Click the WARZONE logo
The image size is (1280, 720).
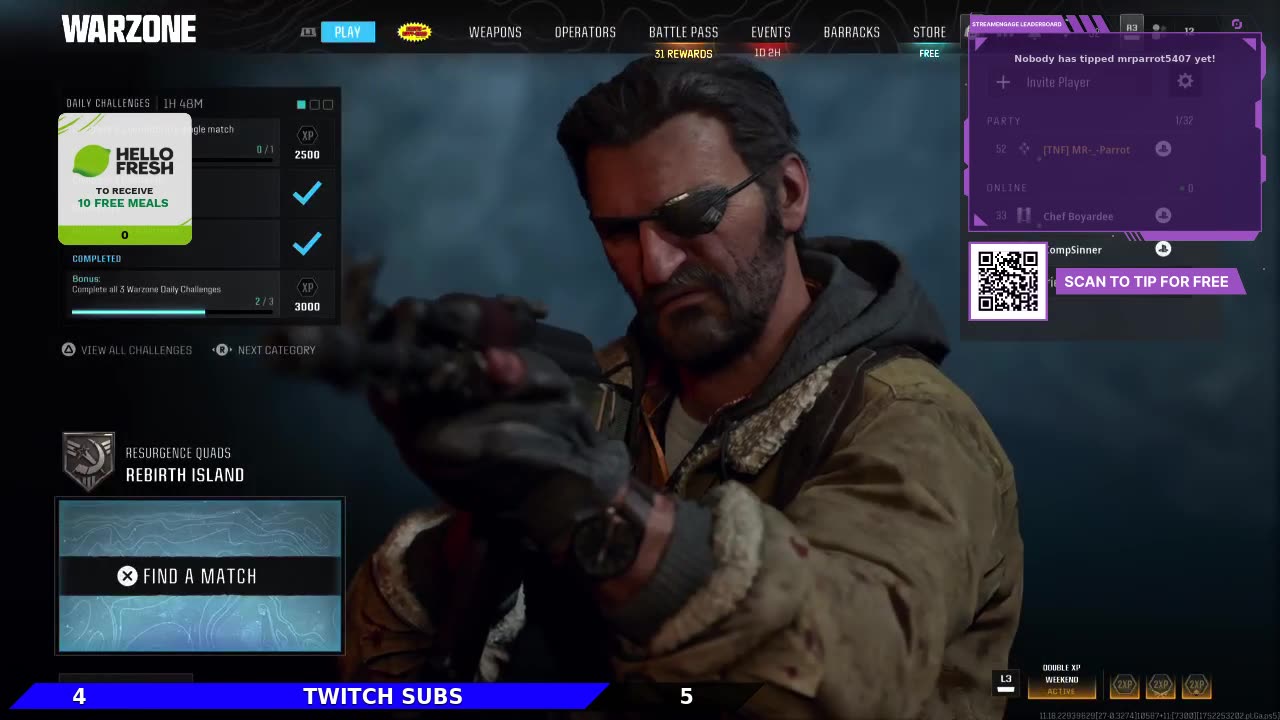pyautogui.click(x=129, y=29)
